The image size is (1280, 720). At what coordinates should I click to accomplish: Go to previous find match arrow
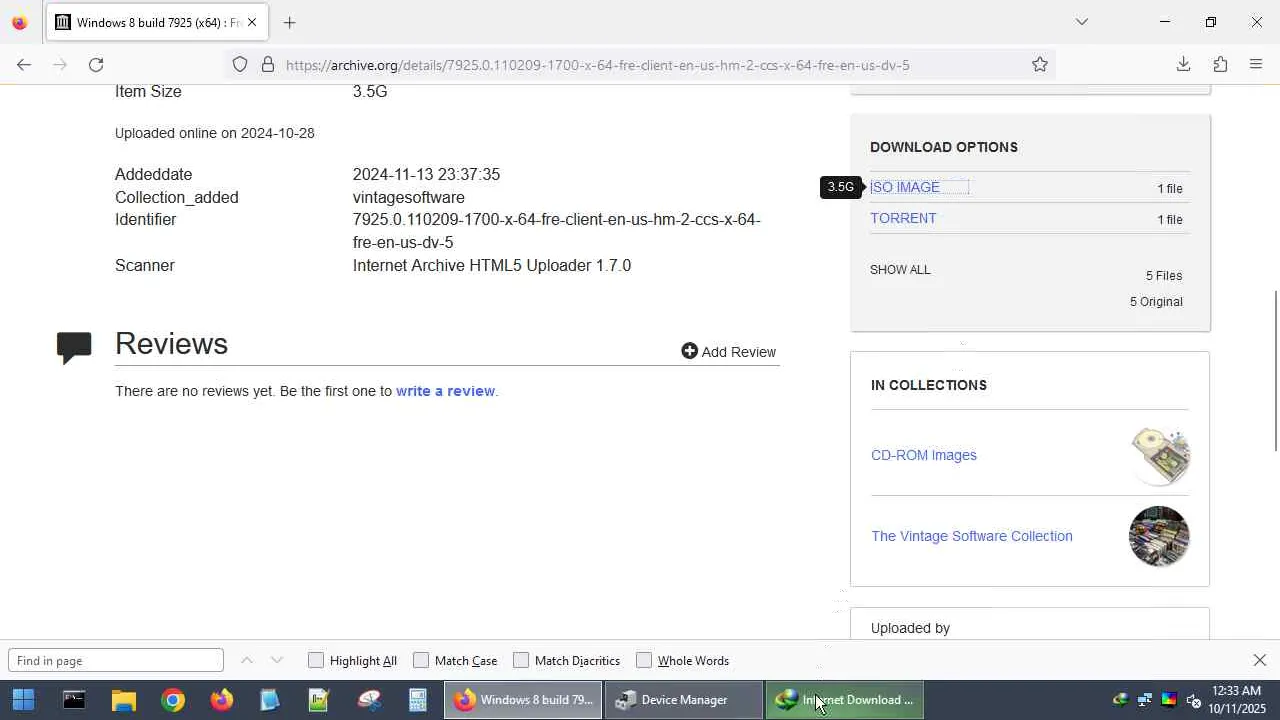(247, 660)
